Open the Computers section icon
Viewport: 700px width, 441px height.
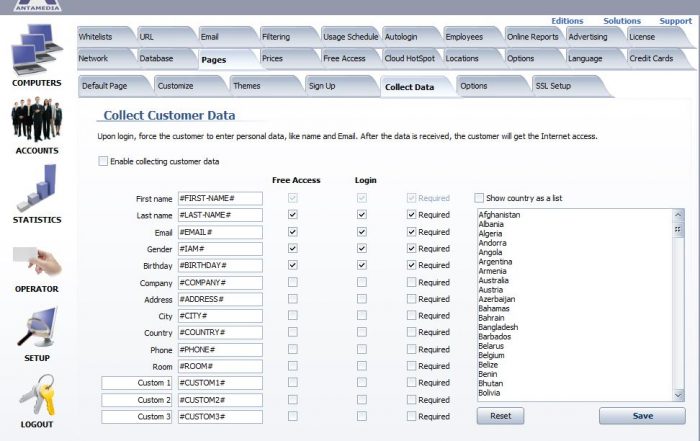pyautogui.click(x=37, y=49)
